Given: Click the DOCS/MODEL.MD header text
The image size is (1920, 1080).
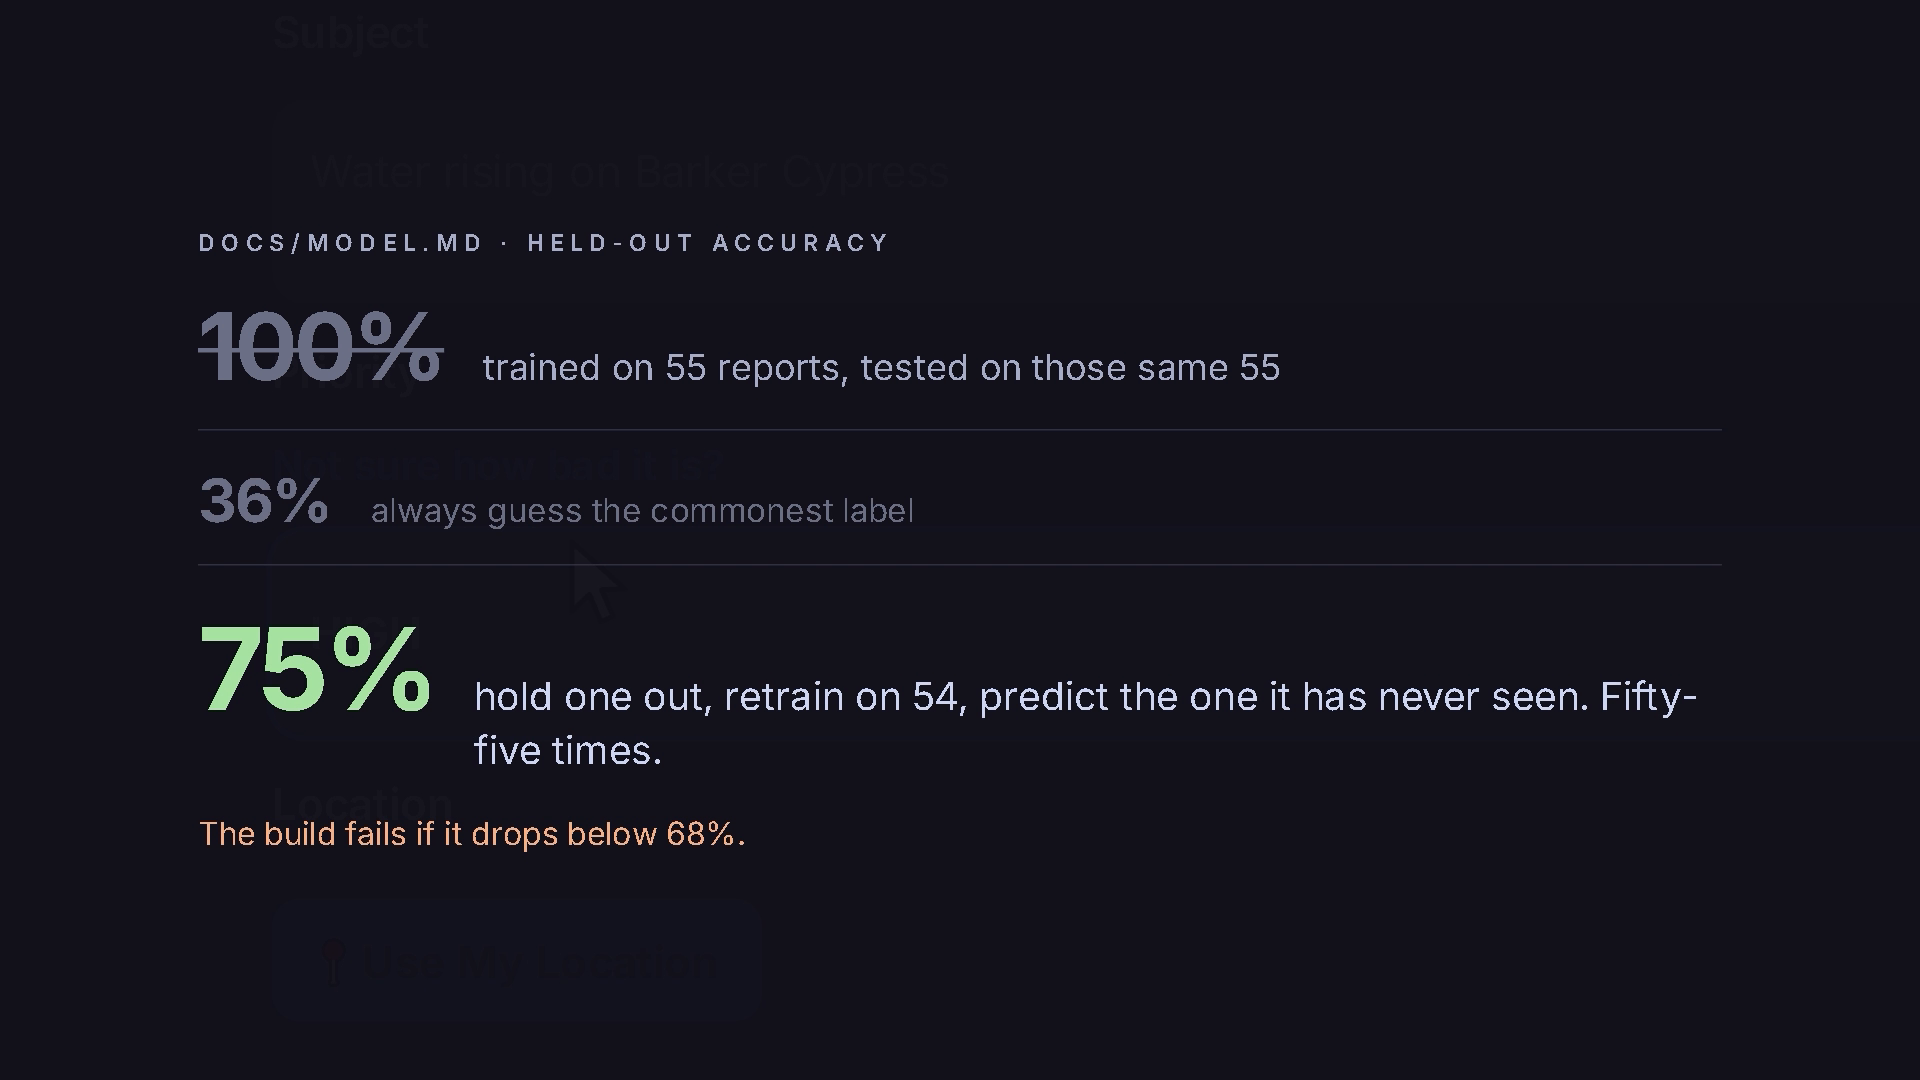Looking at the screenshot, I should (341, 243).
